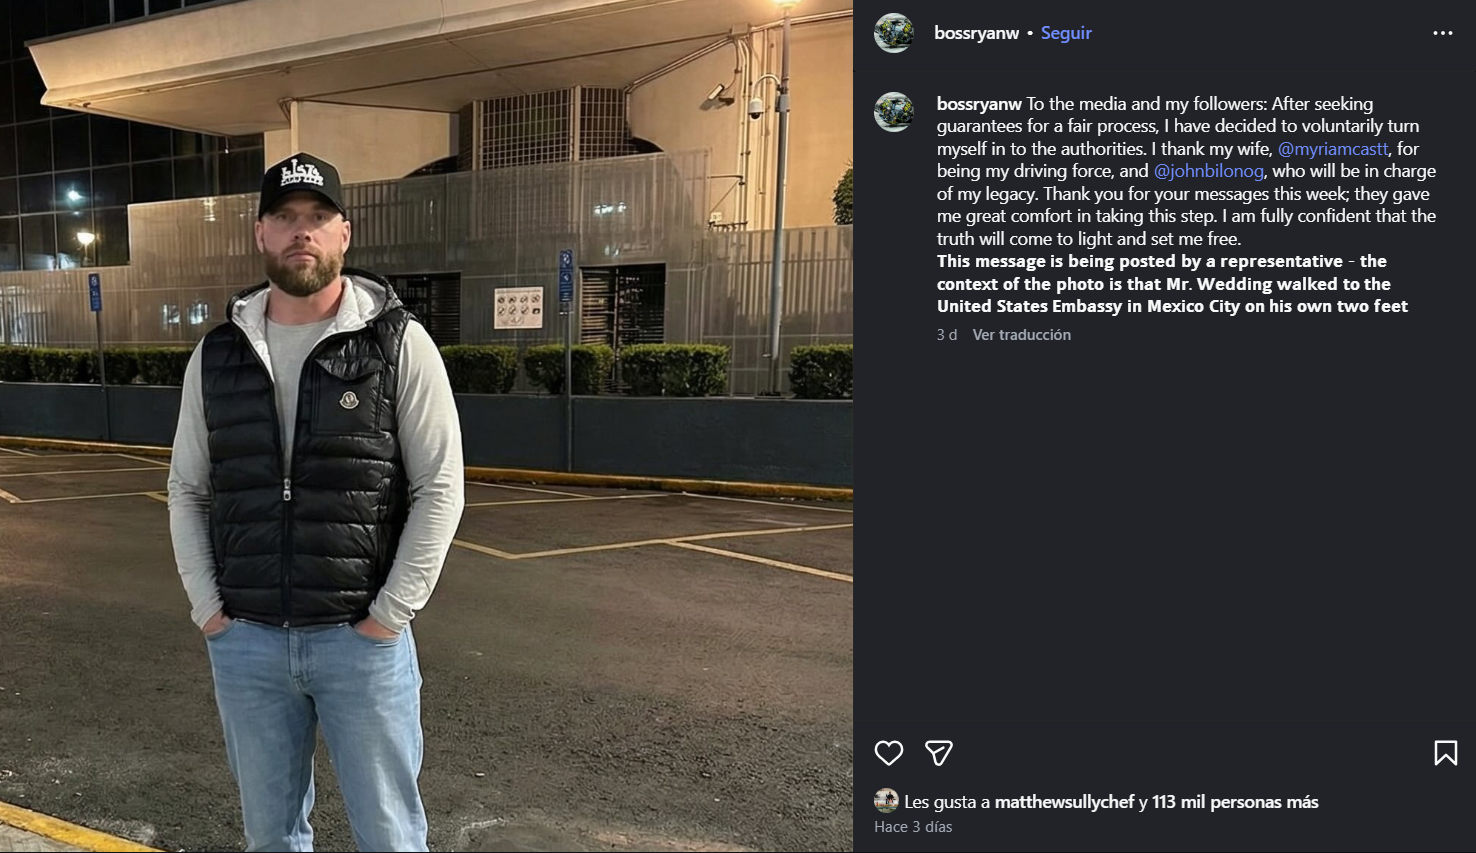The width and height of the screenshot is (1476, 853).
Task: Click the avatar beside the caption
Action: coord(894,112)
